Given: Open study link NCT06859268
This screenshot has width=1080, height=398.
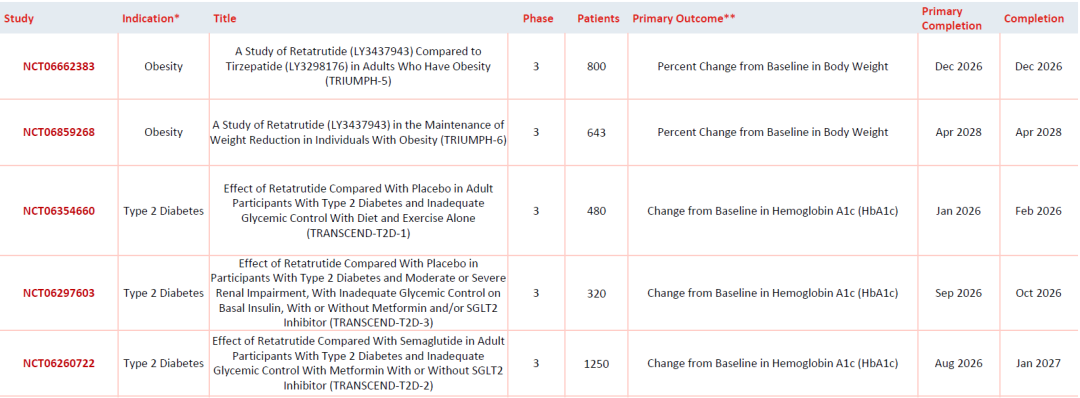Looking at the screenshot, I should 59,132.
